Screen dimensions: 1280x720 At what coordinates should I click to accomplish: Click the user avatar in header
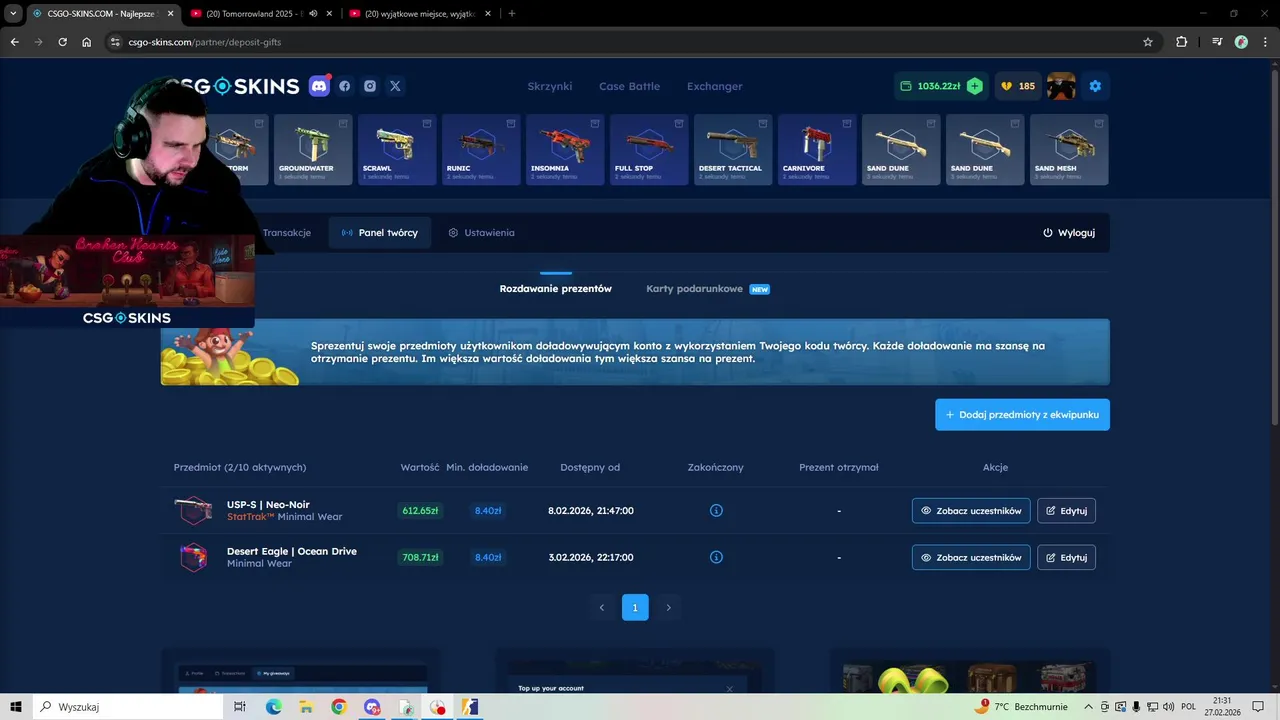(x=1061, y=86)
